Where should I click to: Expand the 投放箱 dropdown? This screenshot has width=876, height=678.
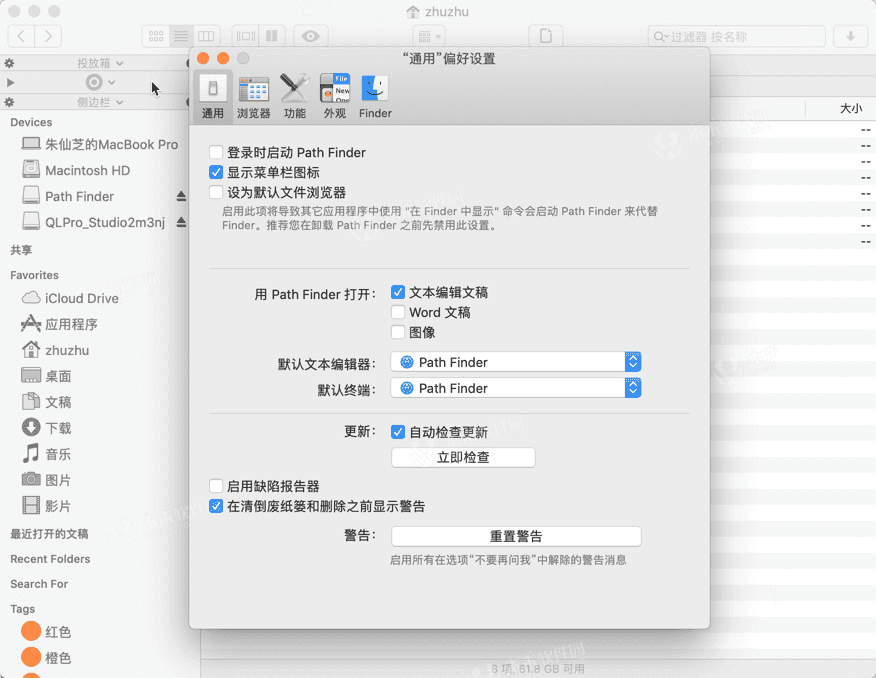[x=100, y=63]
